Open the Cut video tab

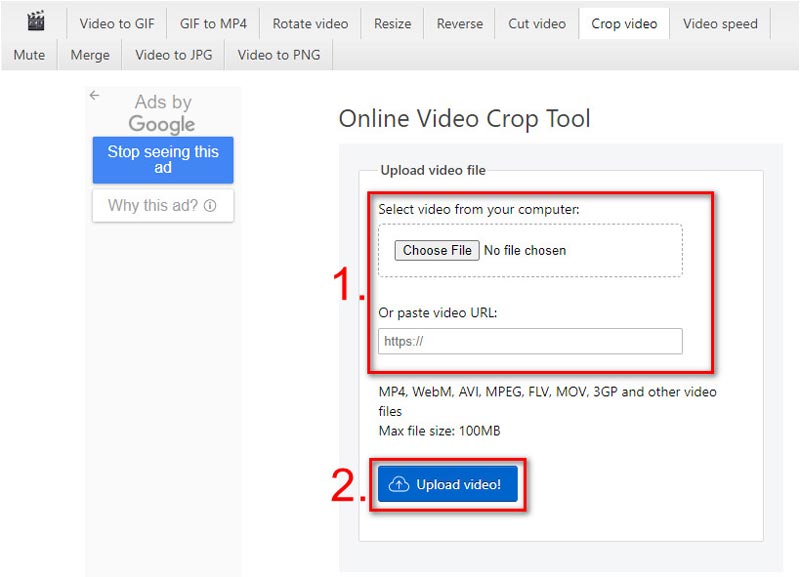(537, 23)
